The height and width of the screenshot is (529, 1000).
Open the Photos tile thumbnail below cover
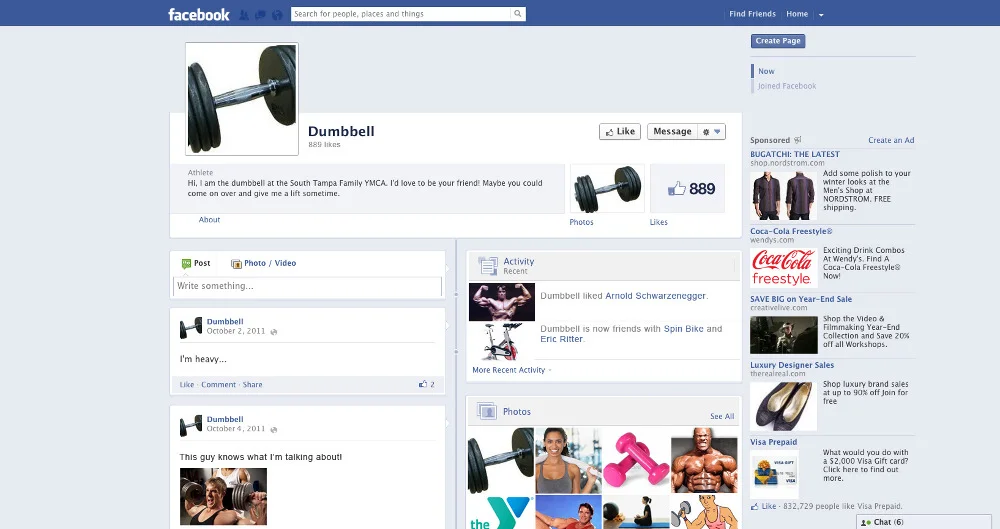coord(607,188)
